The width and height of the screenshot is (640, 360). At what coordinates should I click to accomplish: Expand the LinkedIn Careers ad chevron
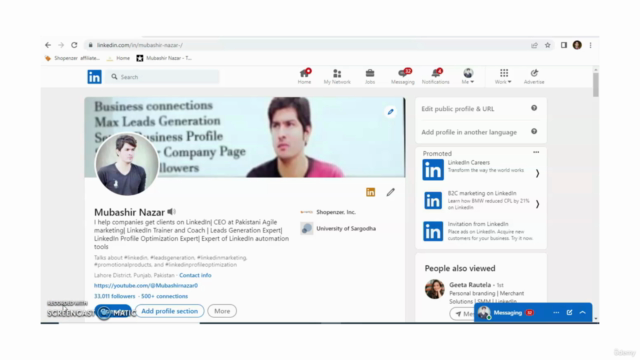tap(538, 173)
